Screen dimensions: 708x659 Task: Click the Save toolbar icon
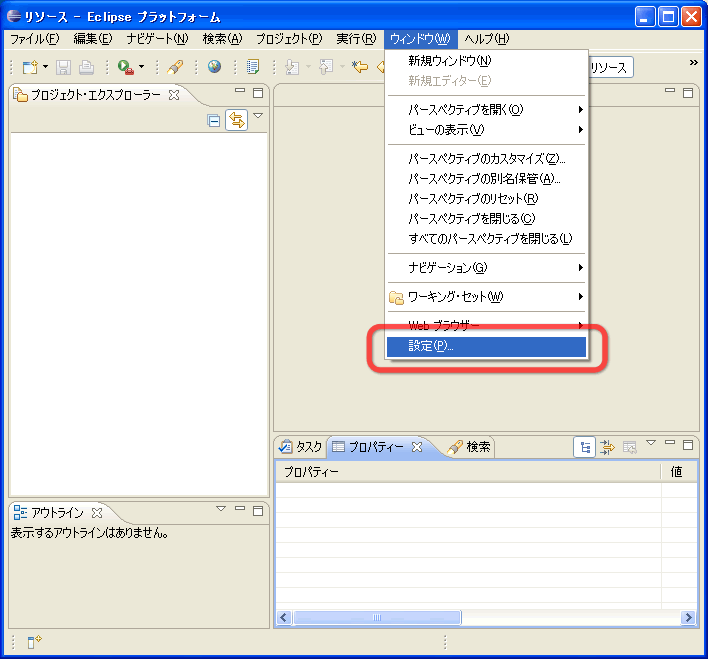click(x=63, y=67)
